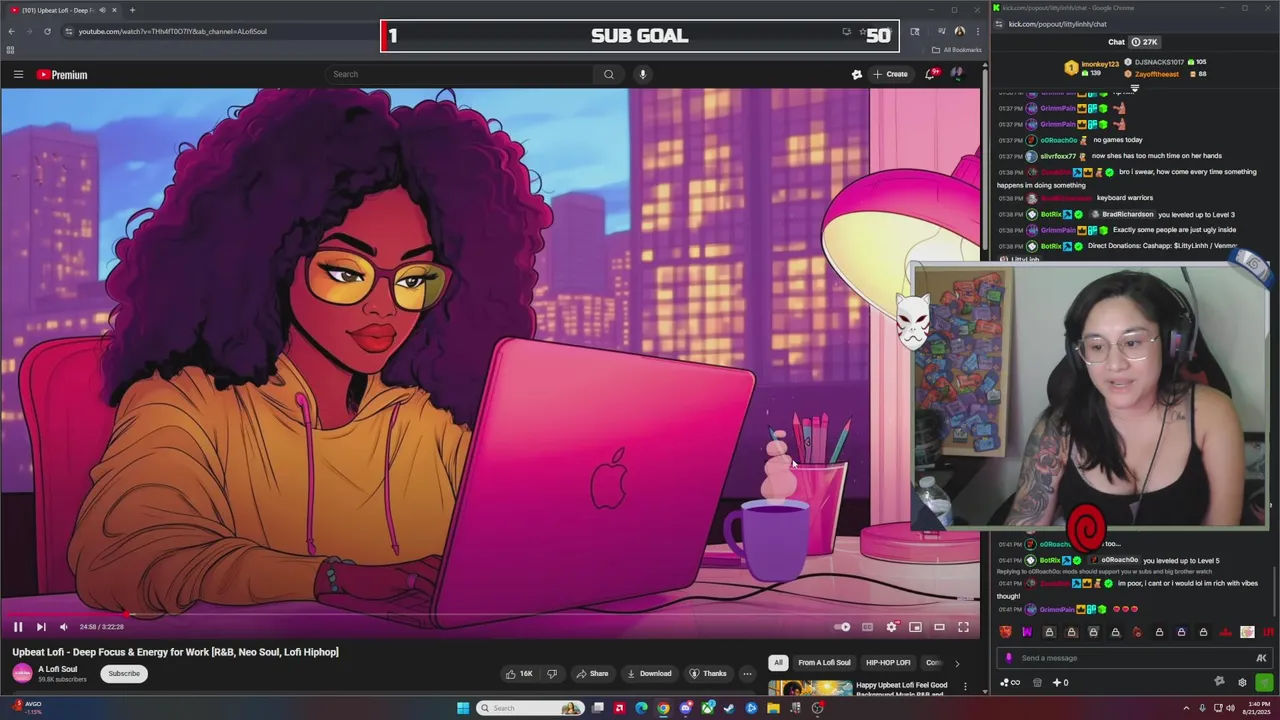Open a new Chrome tab
The width and height of the screenshot is (1280, 720).
click(x=132, y=10)
